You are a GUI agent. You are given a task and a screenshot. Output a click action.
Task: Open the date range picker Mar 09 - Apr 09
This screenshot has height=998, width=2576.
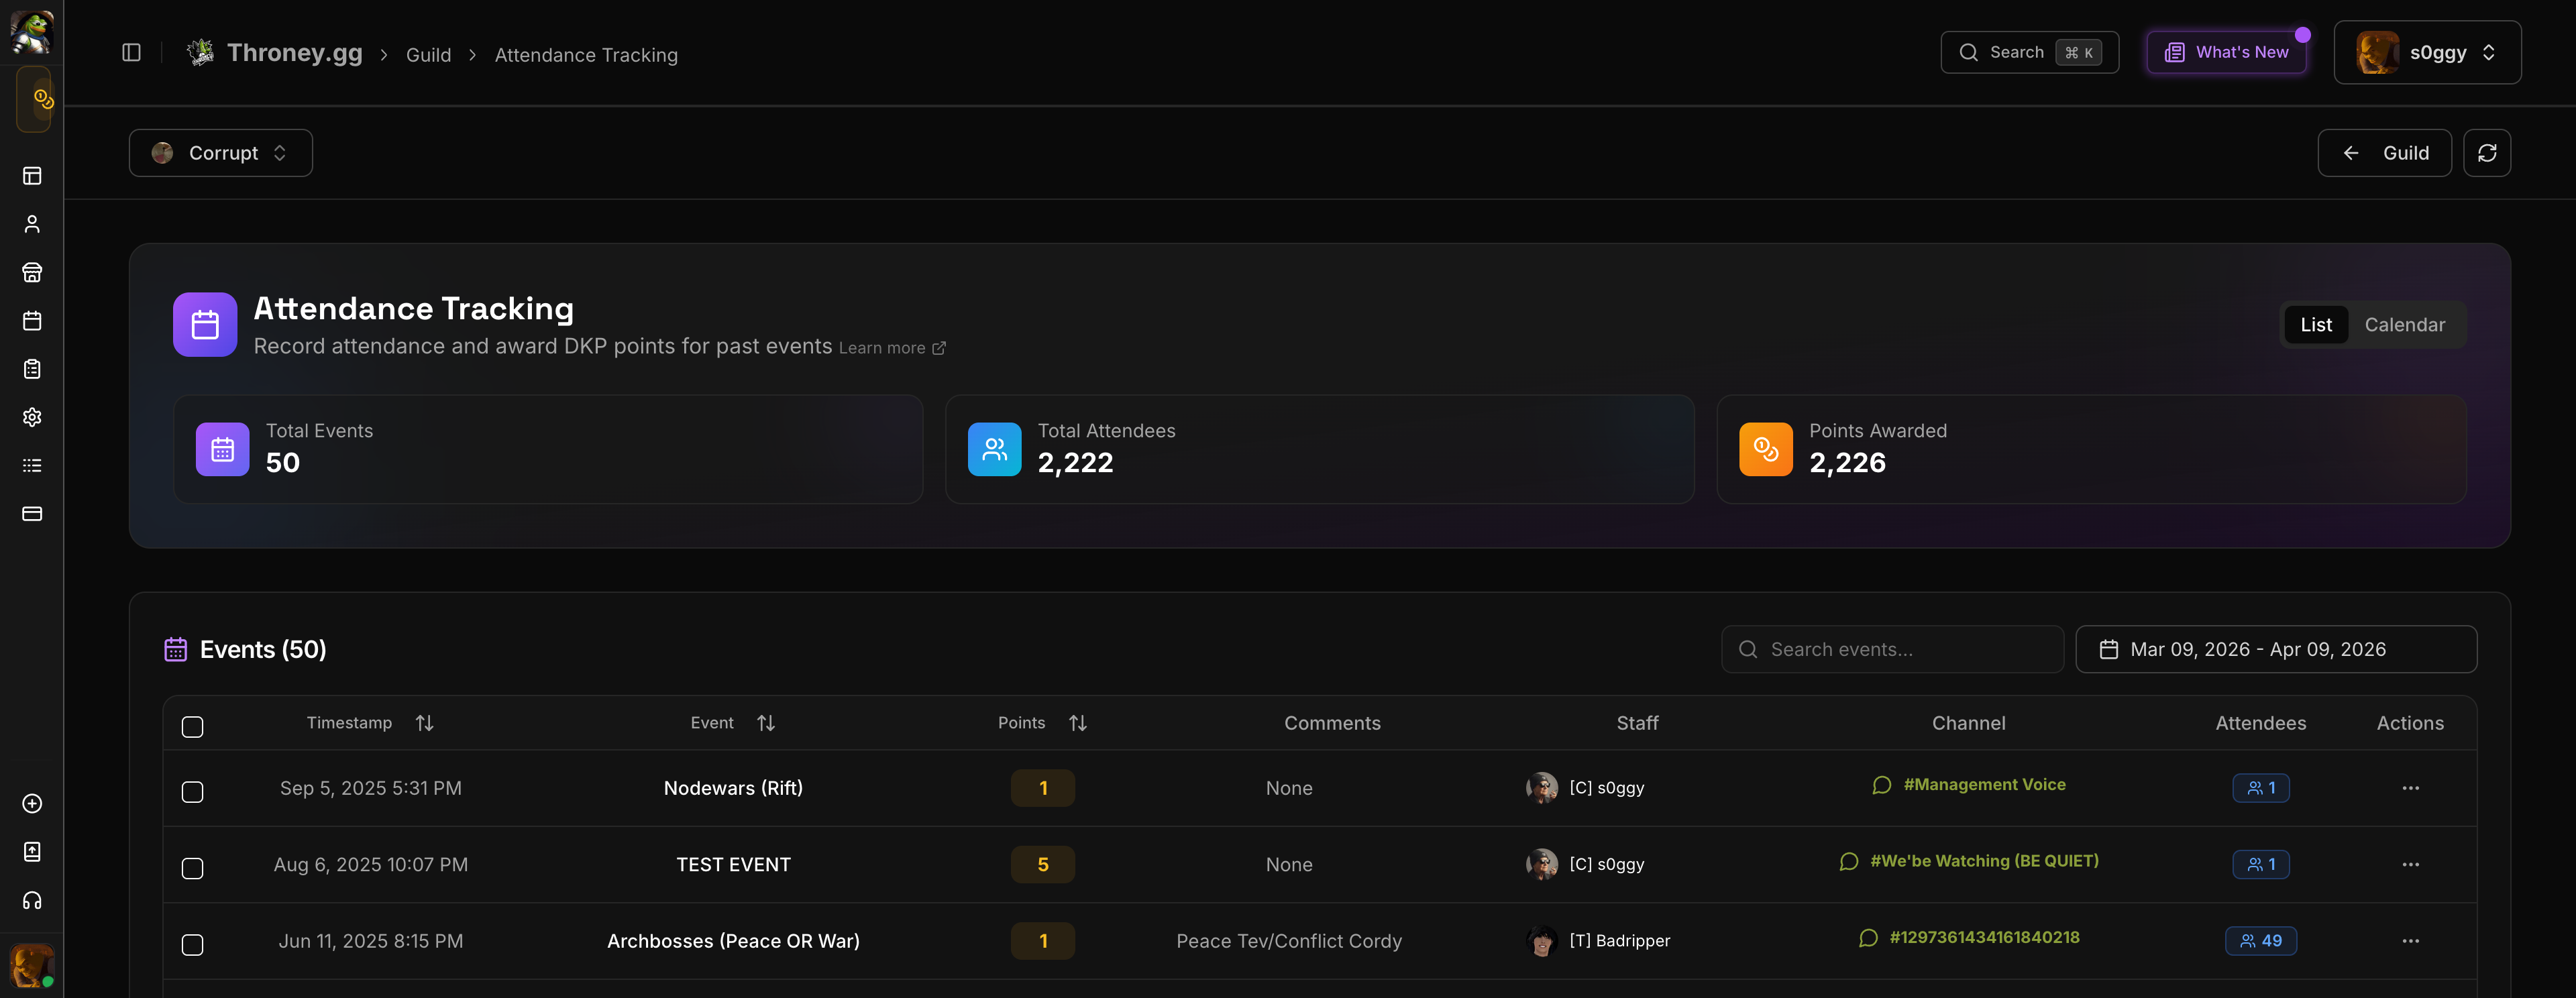(2276, 650)
